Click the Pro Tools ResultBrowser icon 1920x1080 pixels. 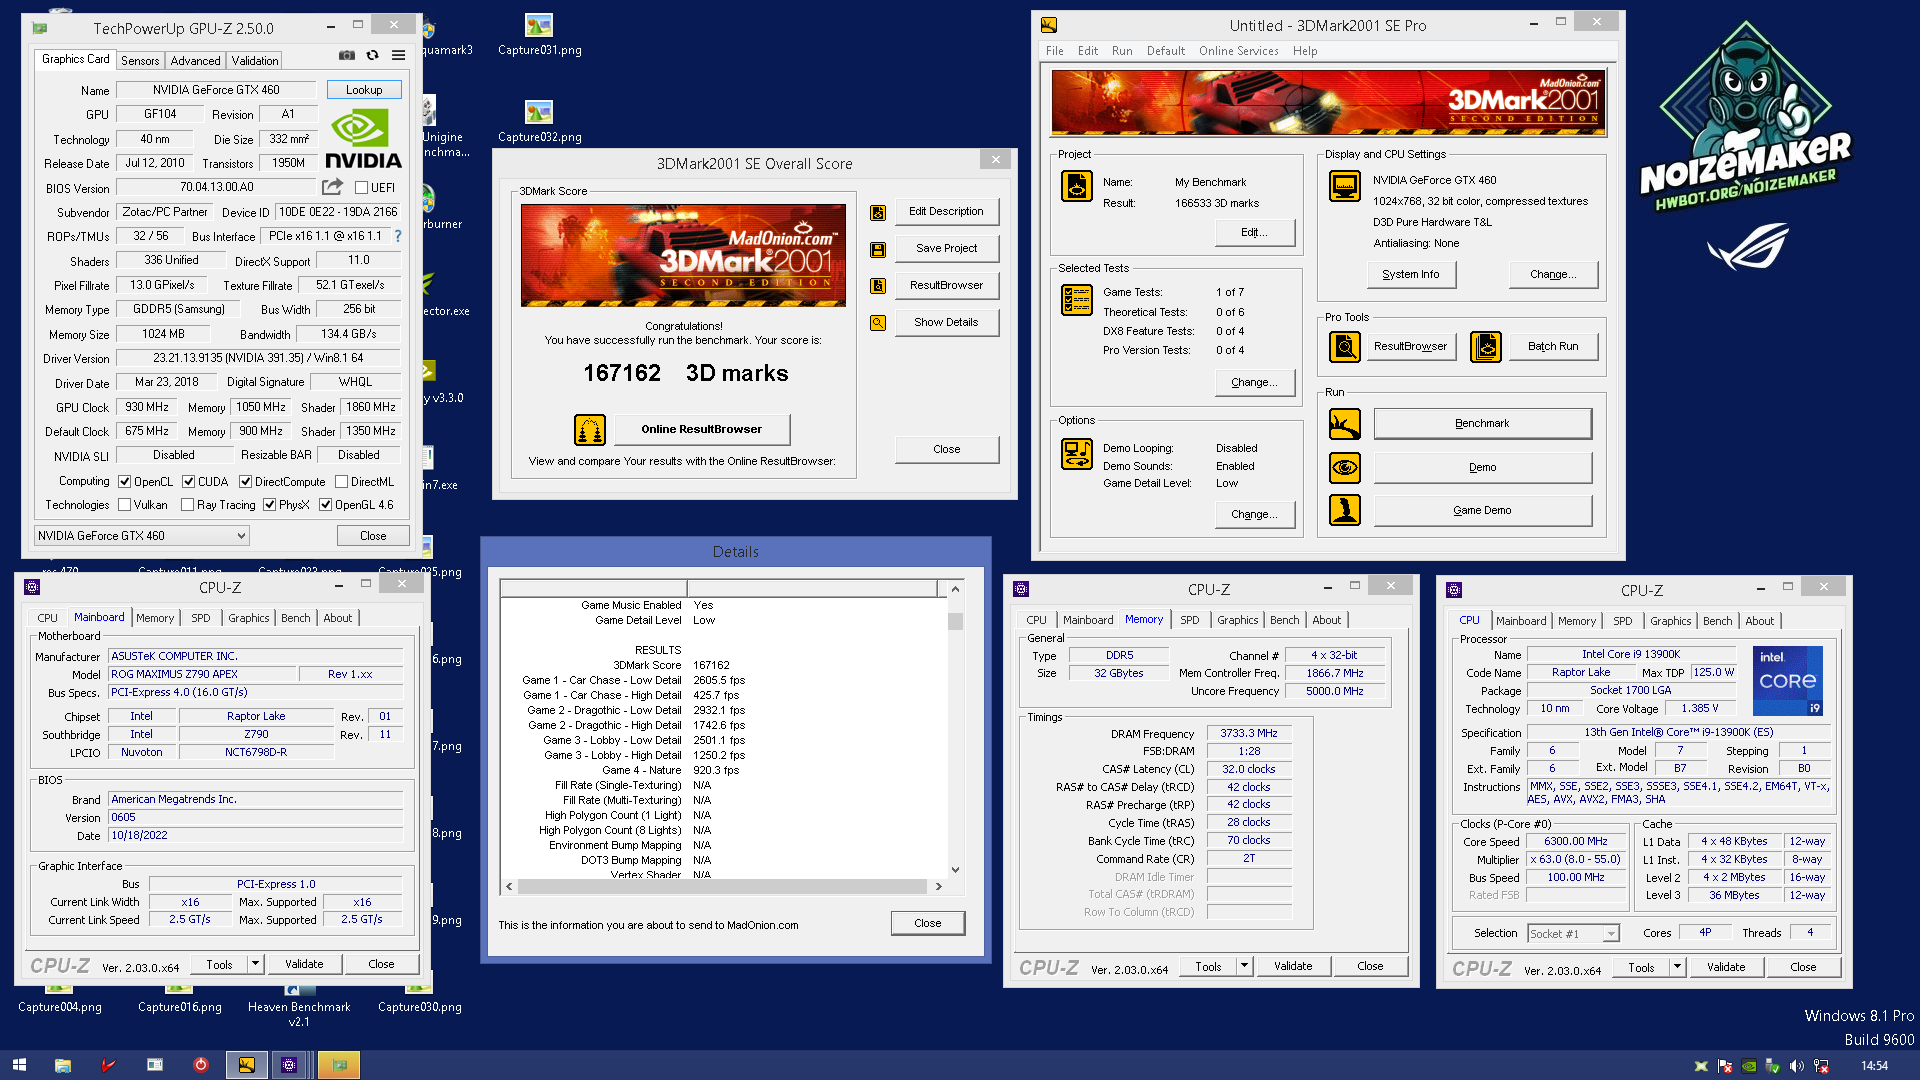(x=1345, y=347)
